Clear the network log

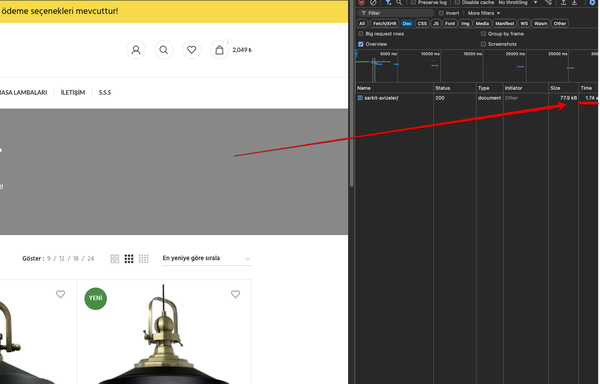coord(373,3)
